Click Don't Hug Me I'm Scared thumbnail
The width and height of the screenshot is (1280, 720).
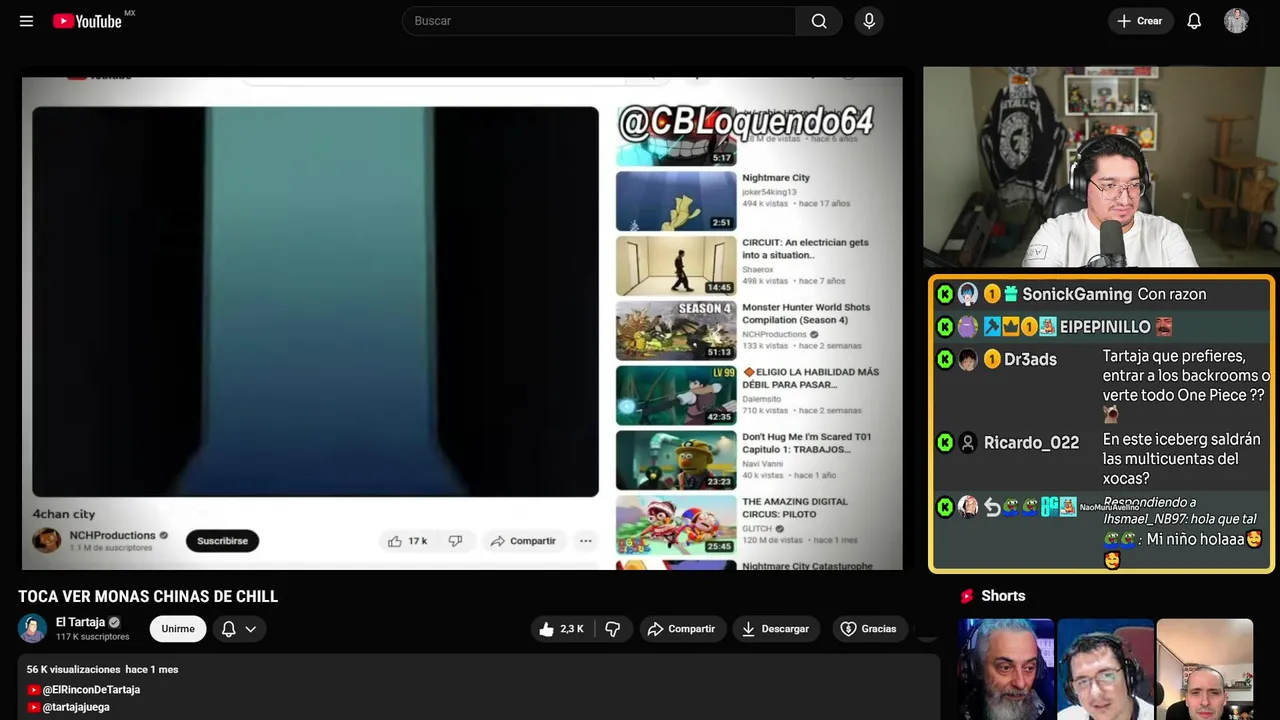click(x=676, y=460)
